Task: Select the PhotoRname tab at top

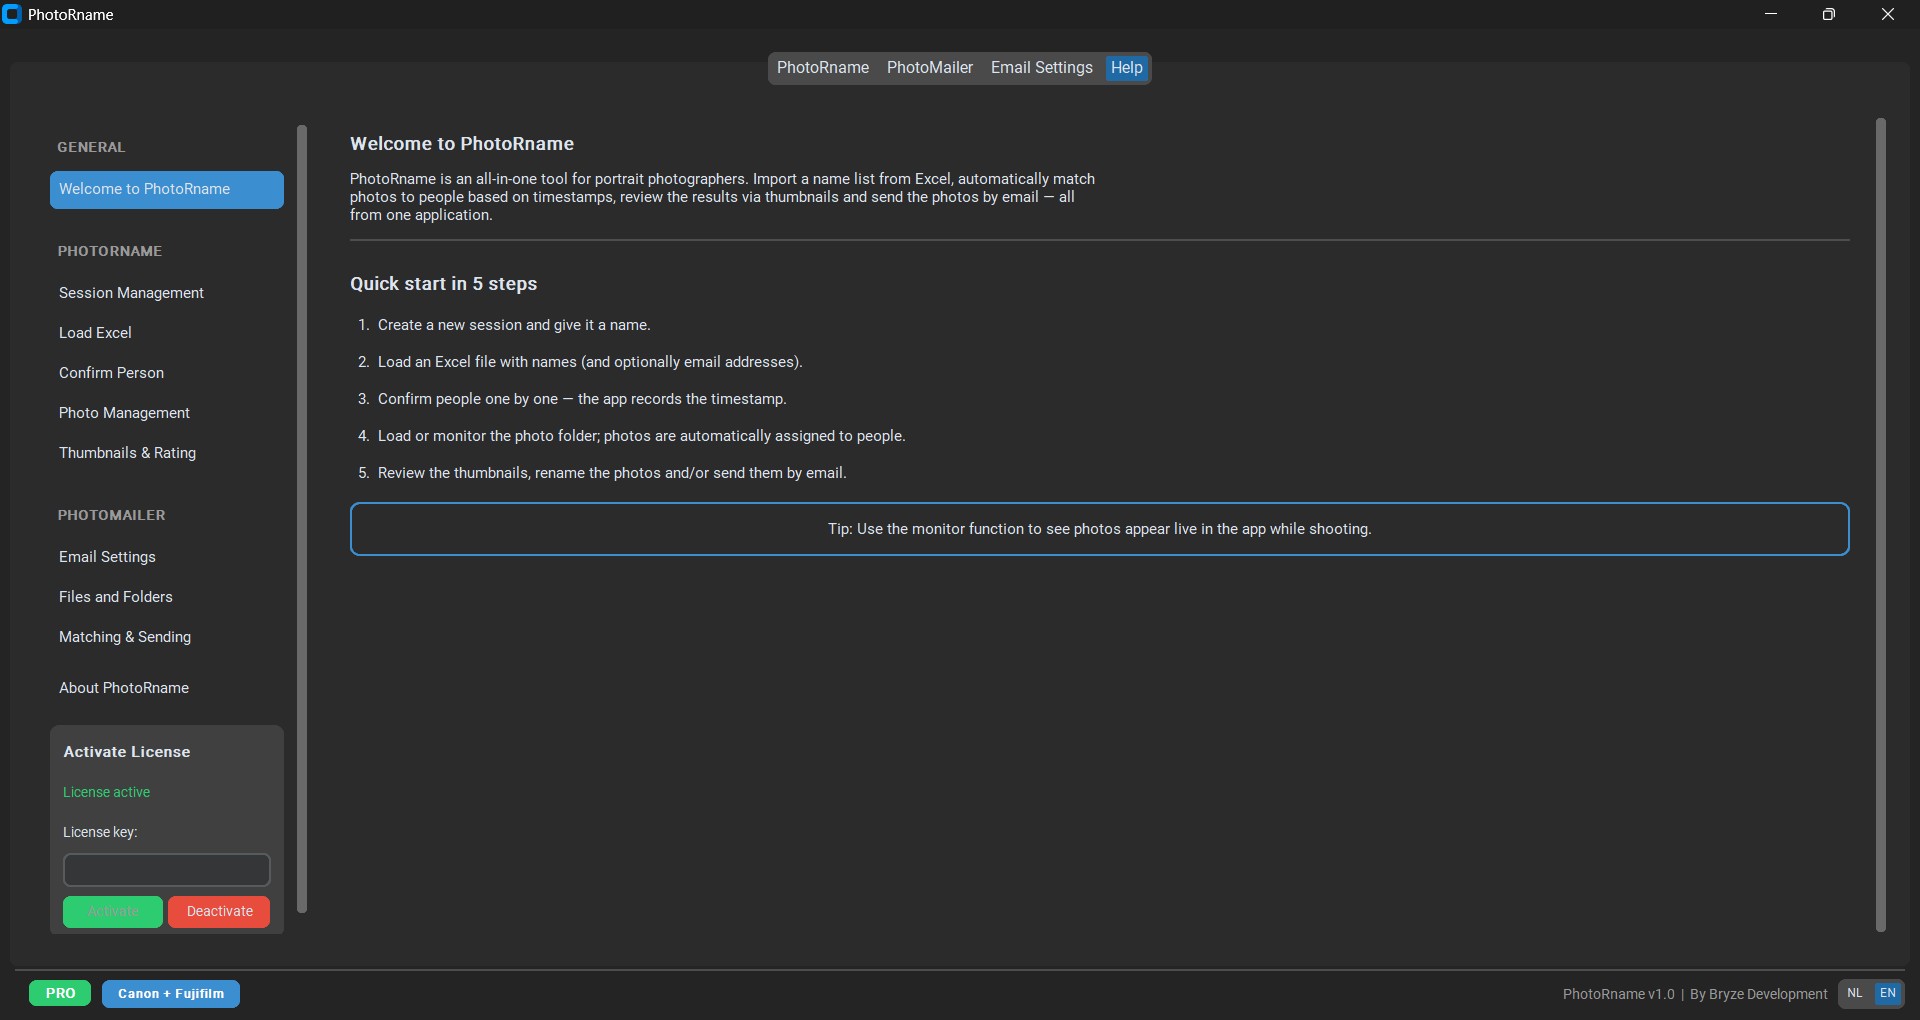Action: coord(822,68)
